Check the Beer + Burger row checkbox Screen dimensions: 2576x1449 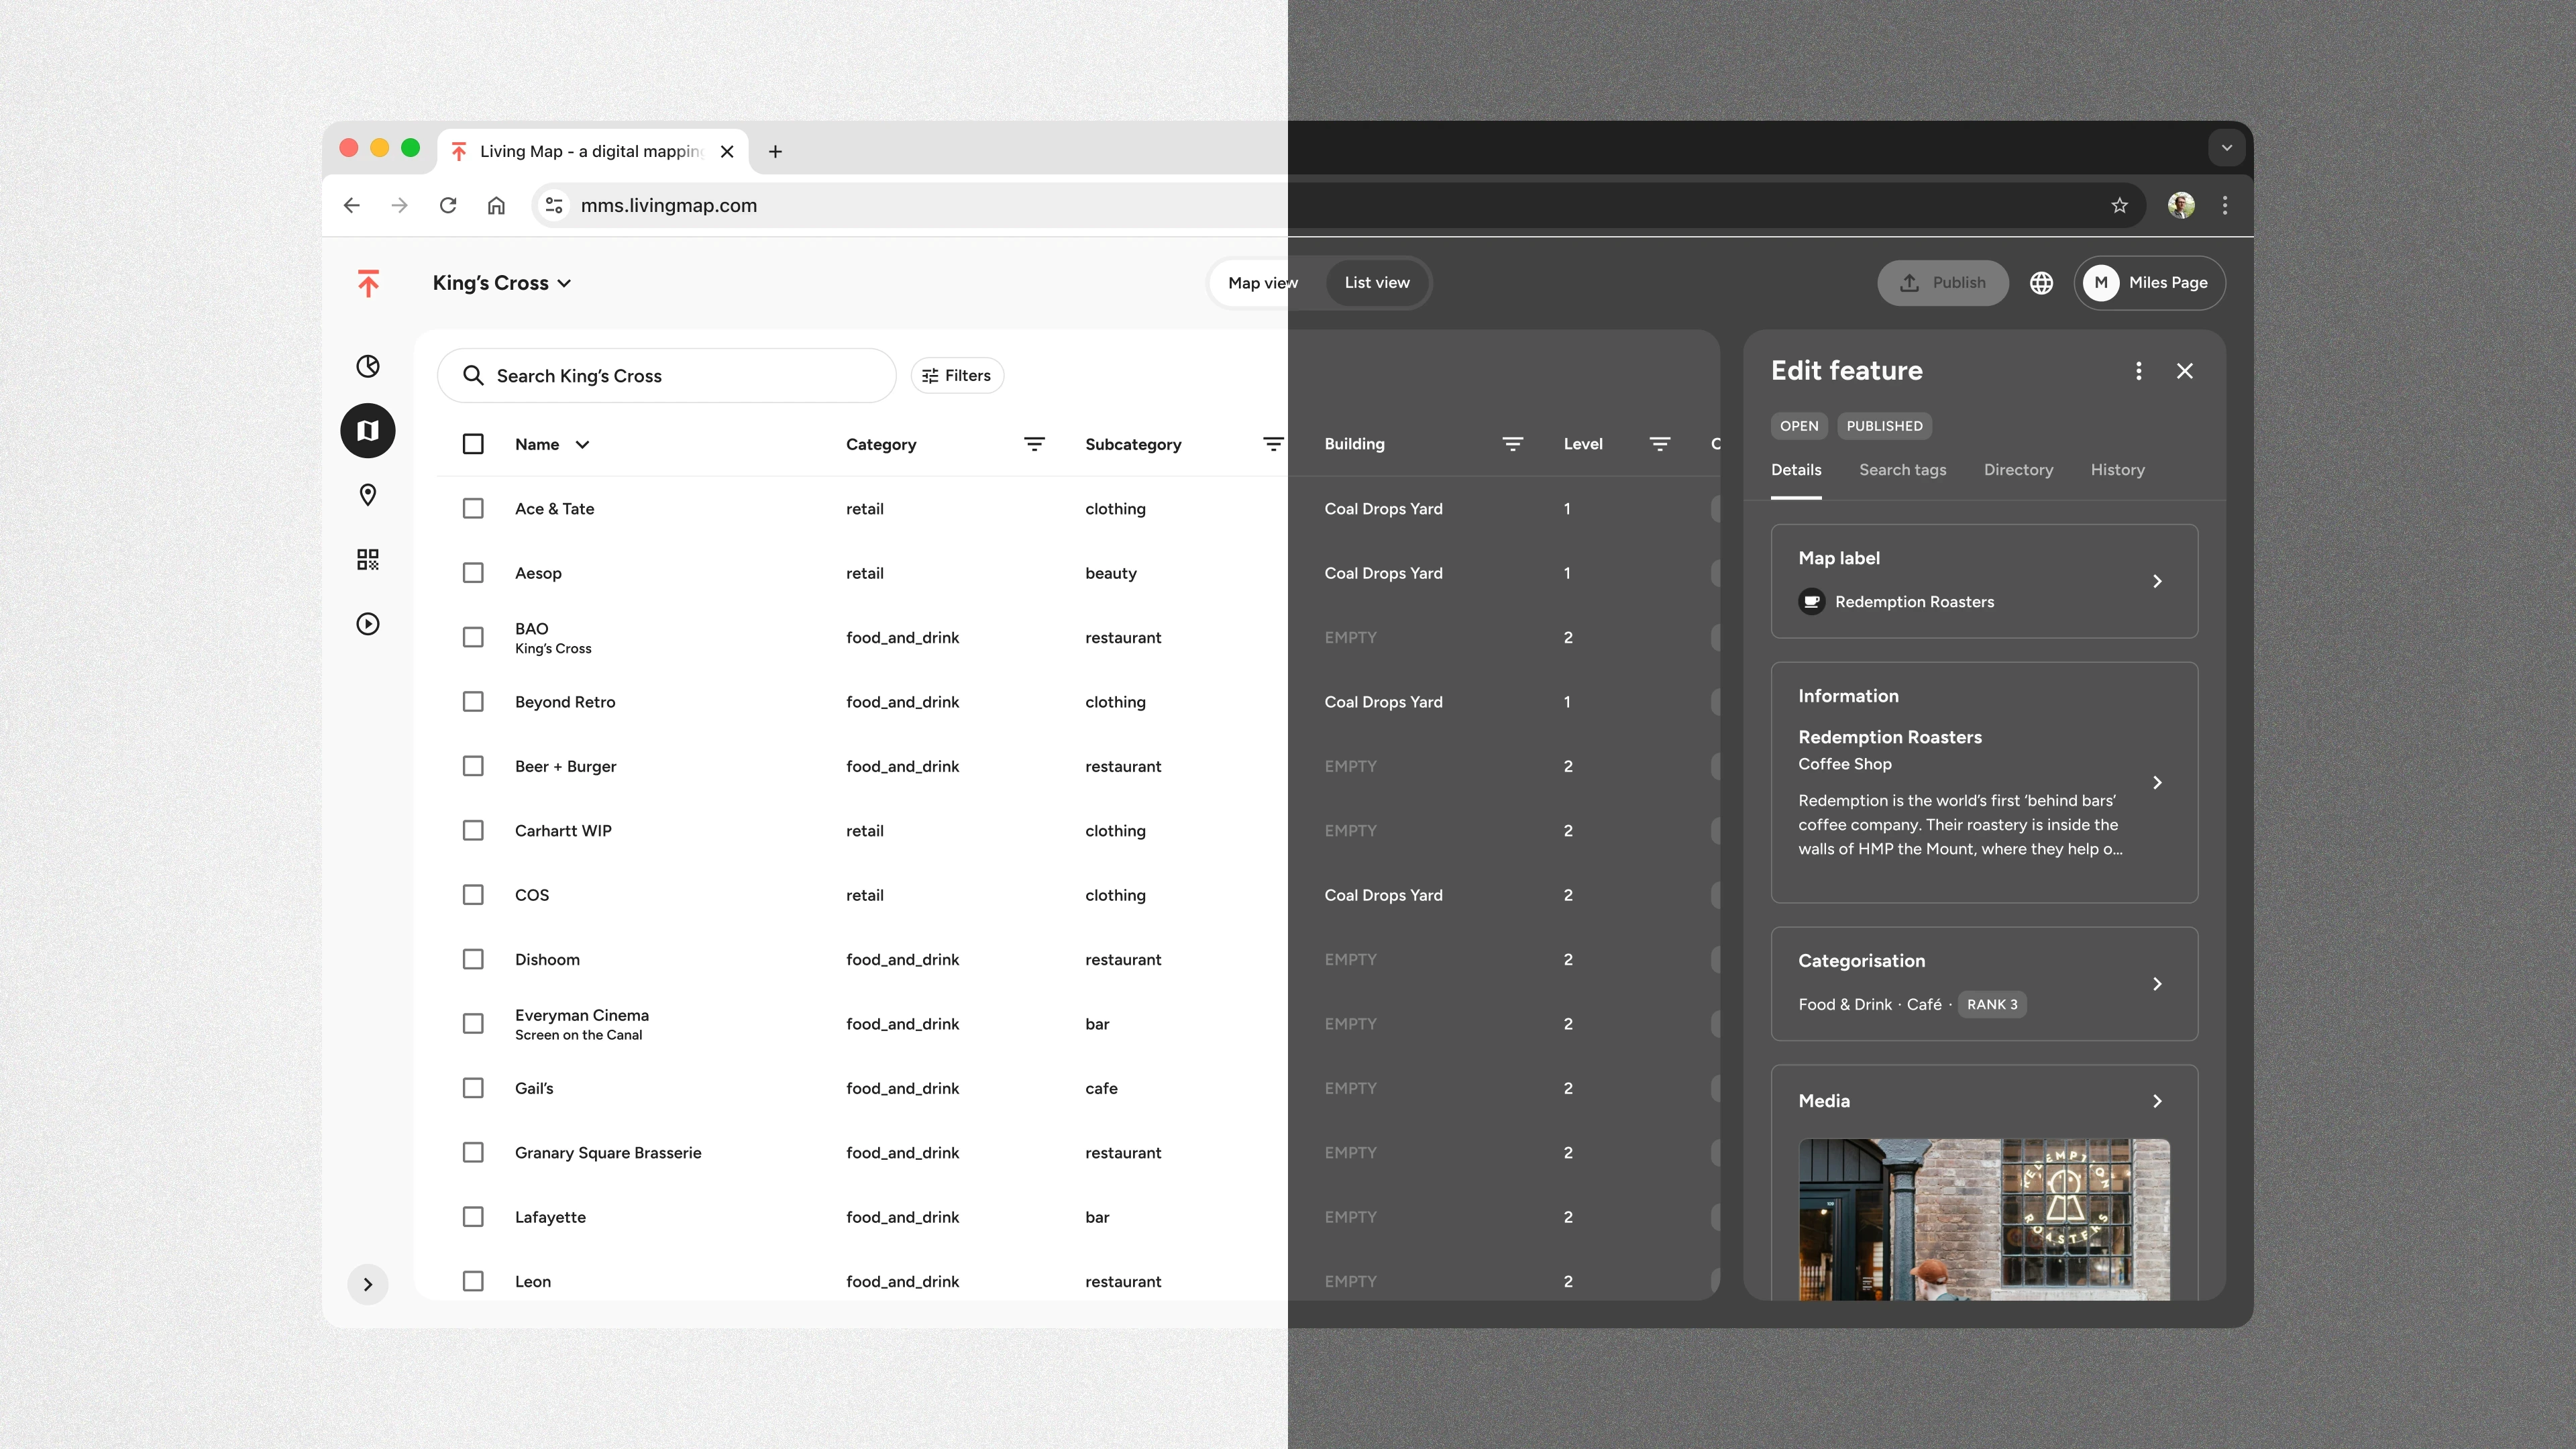(x=473, y=766)
